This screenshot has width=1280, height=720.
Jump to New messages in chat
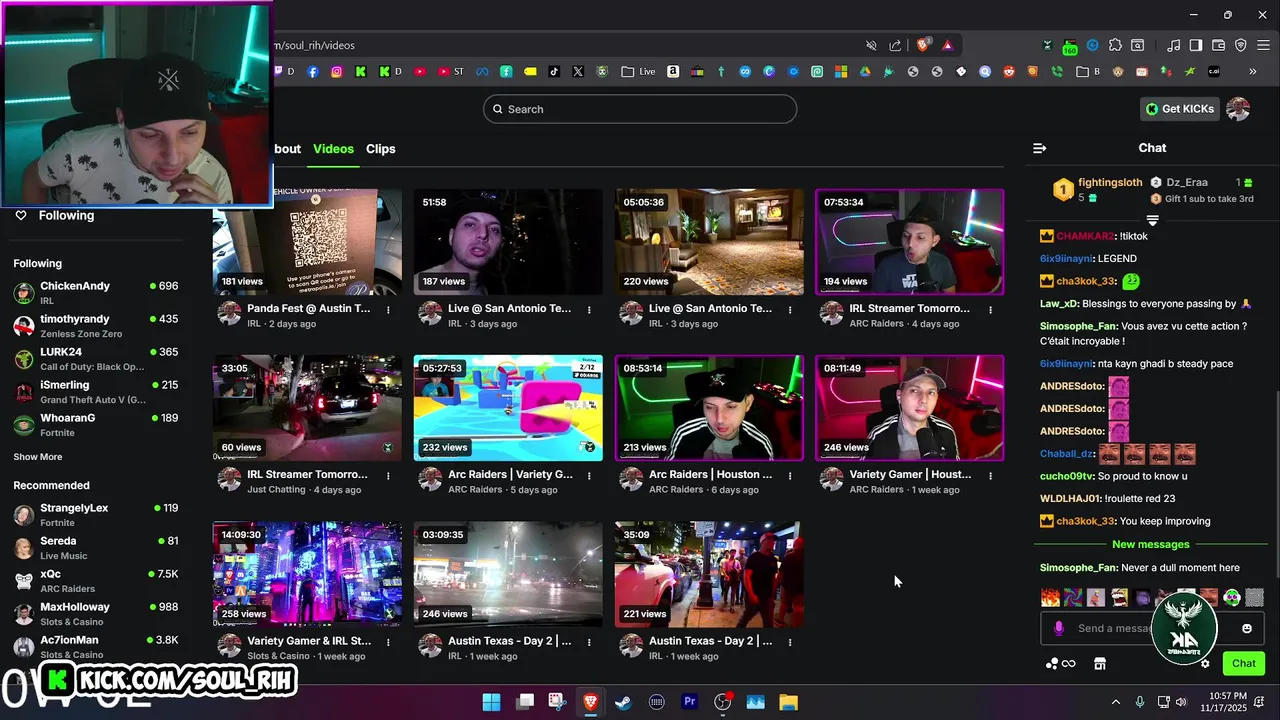coord(1151,545)
